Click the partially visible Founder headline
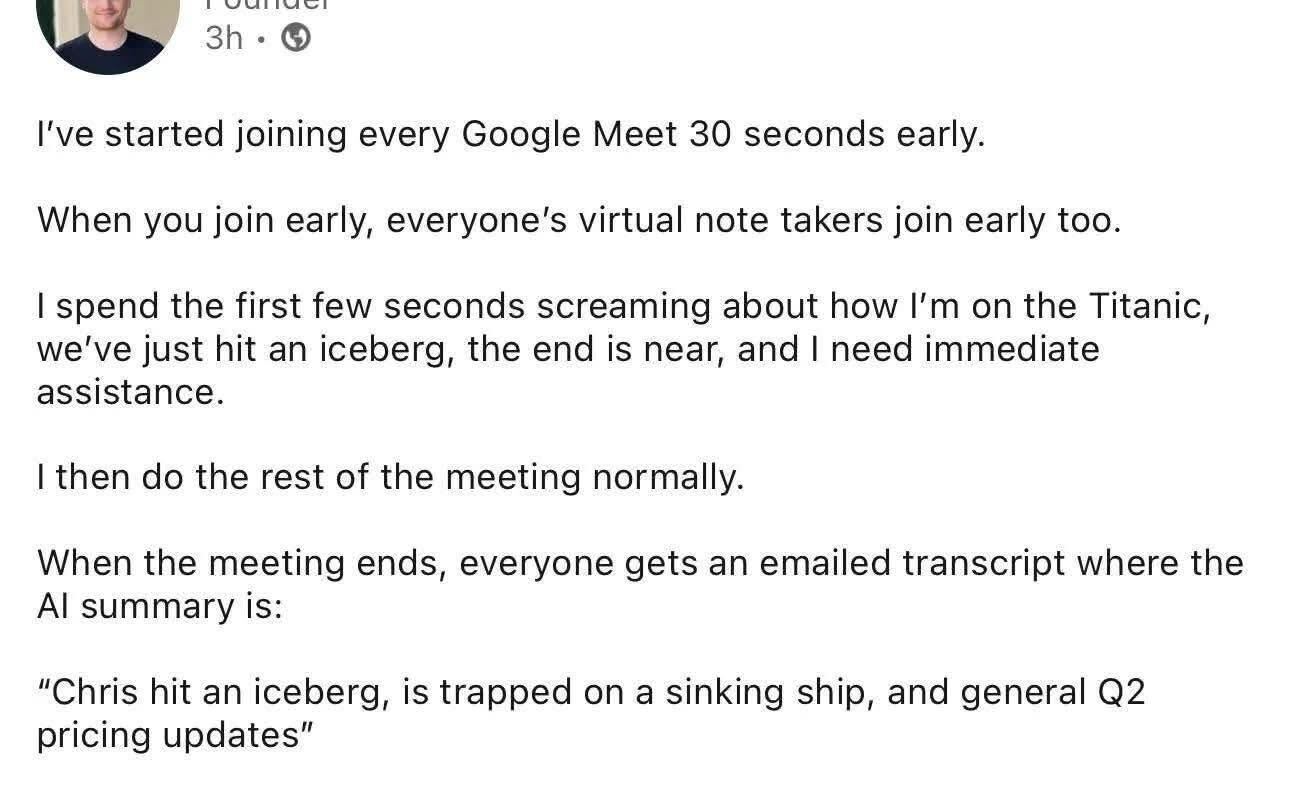This screenshot has height=787, width=1290. [x=266, y=5]
